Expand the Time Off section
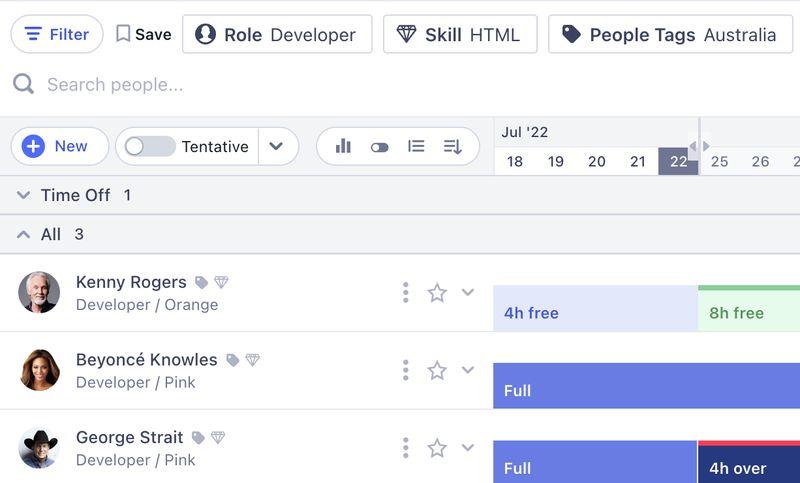This screenshot has height=483, width=800. 24,196
